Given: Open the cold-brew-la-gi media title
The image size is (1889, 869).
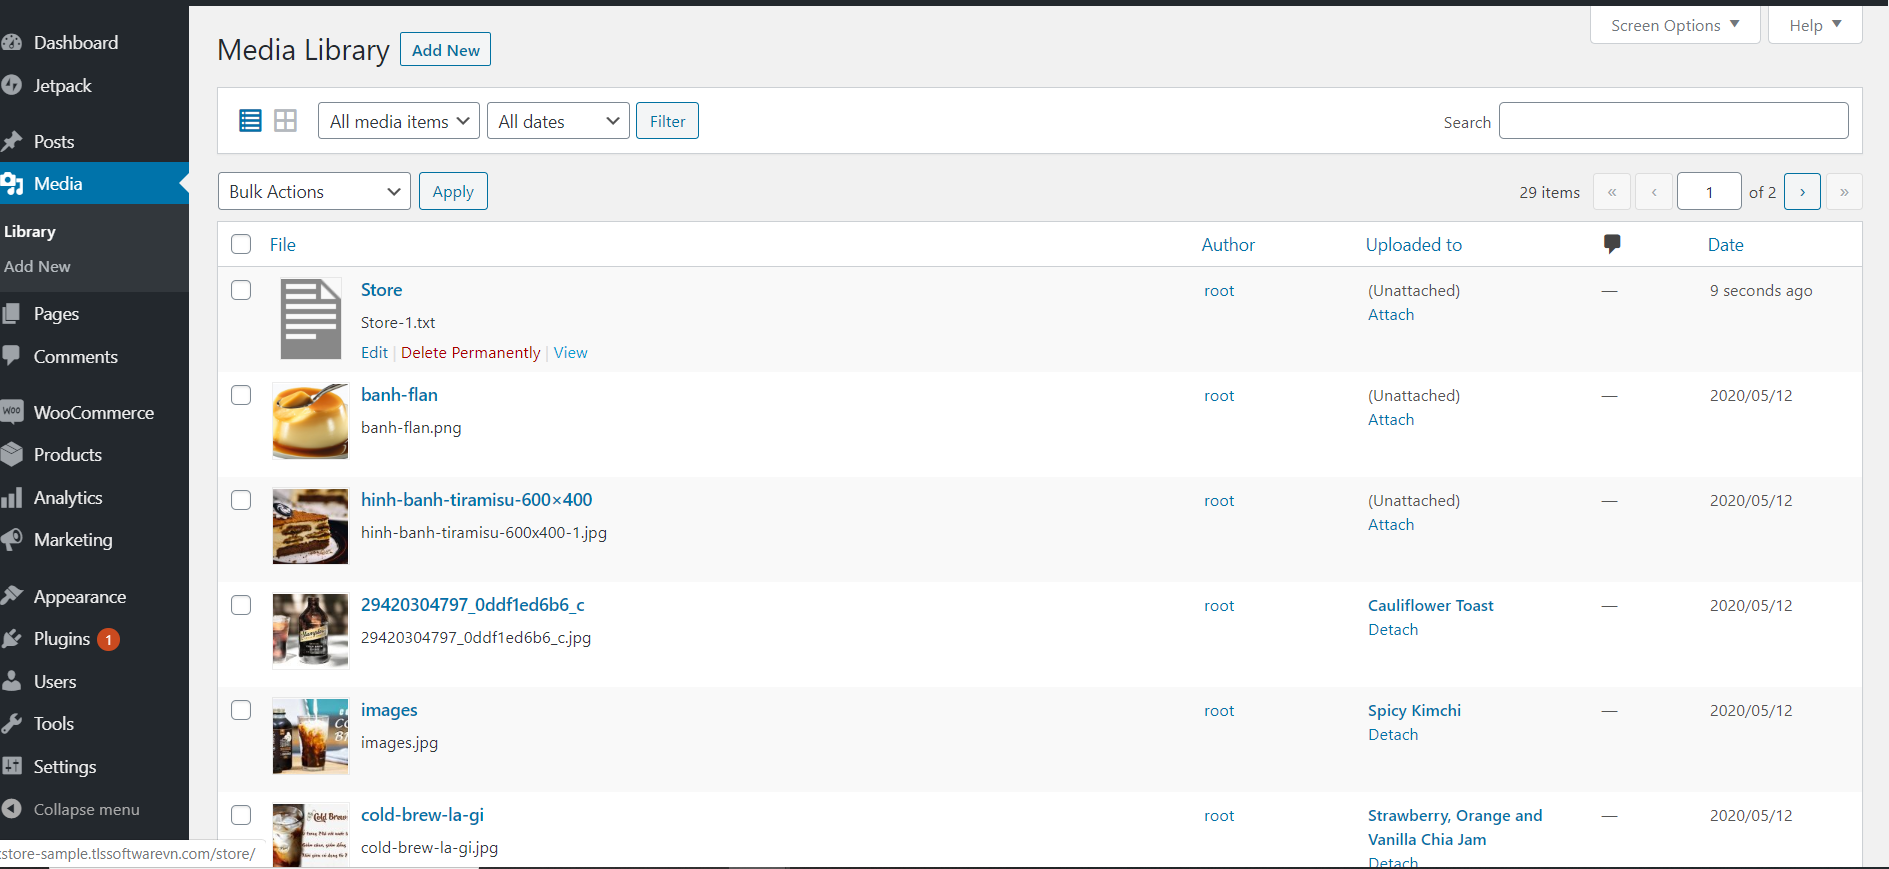Looking at the screenshot, I should tap(422, 815).
